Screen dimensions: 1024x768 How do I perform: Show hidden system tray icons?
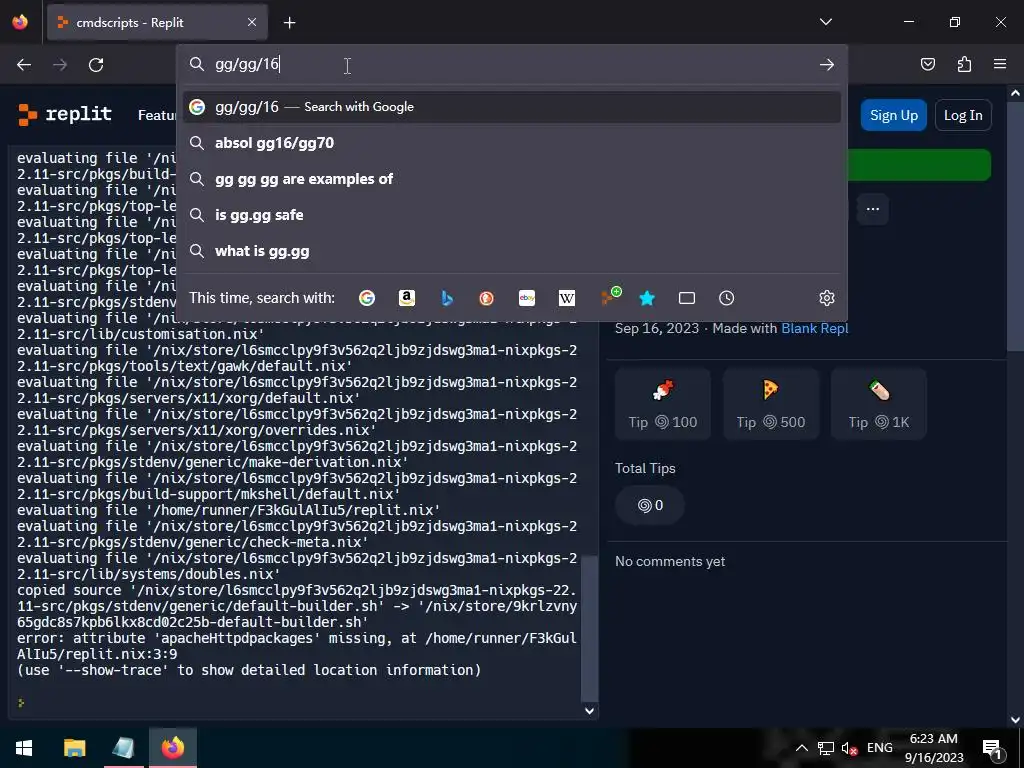[x=802, y=748]
